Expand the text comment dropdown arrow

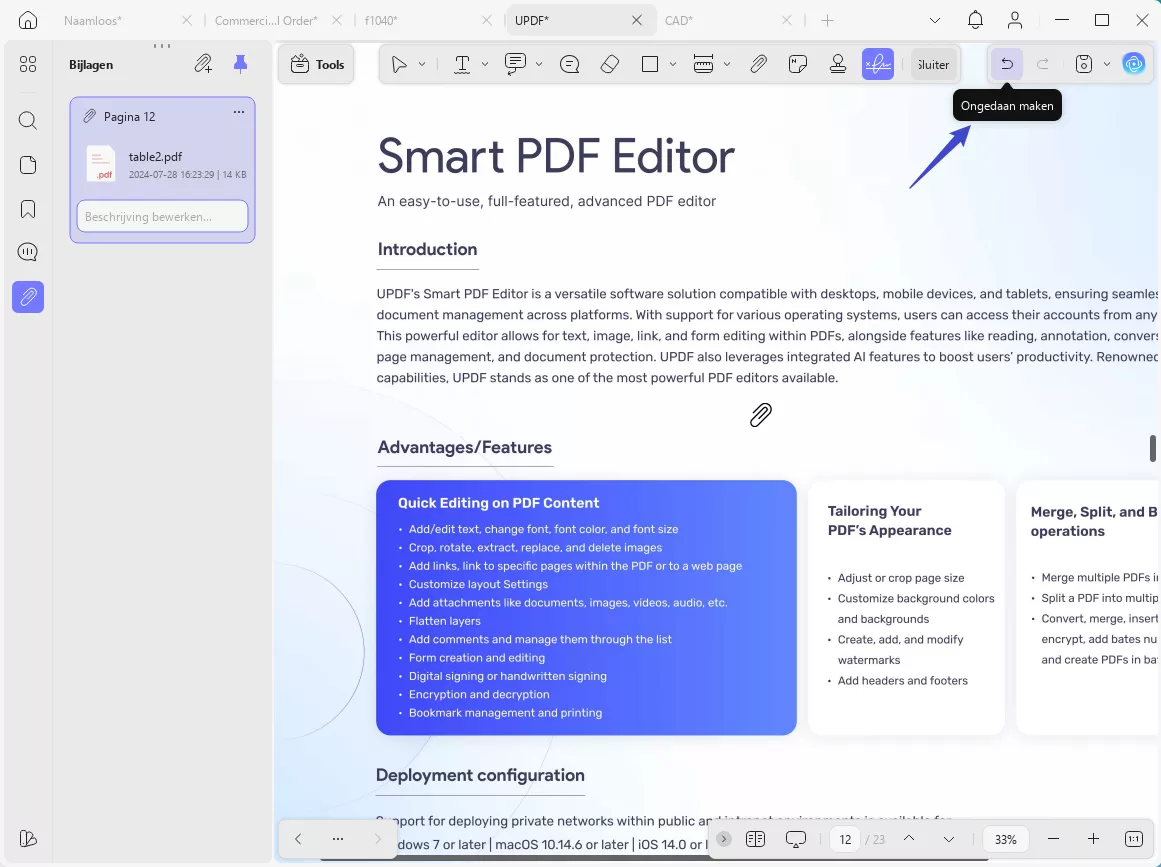point(539,64)
